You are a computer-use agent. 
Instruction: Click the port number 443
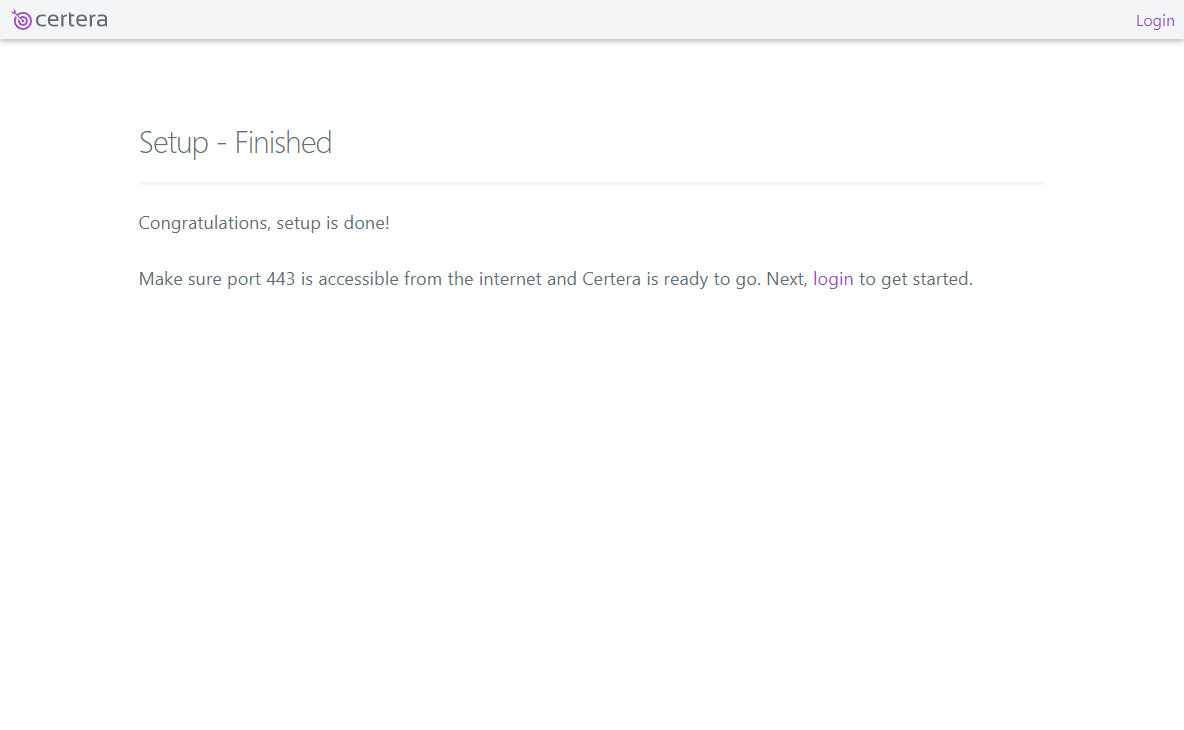pos(280,279)
